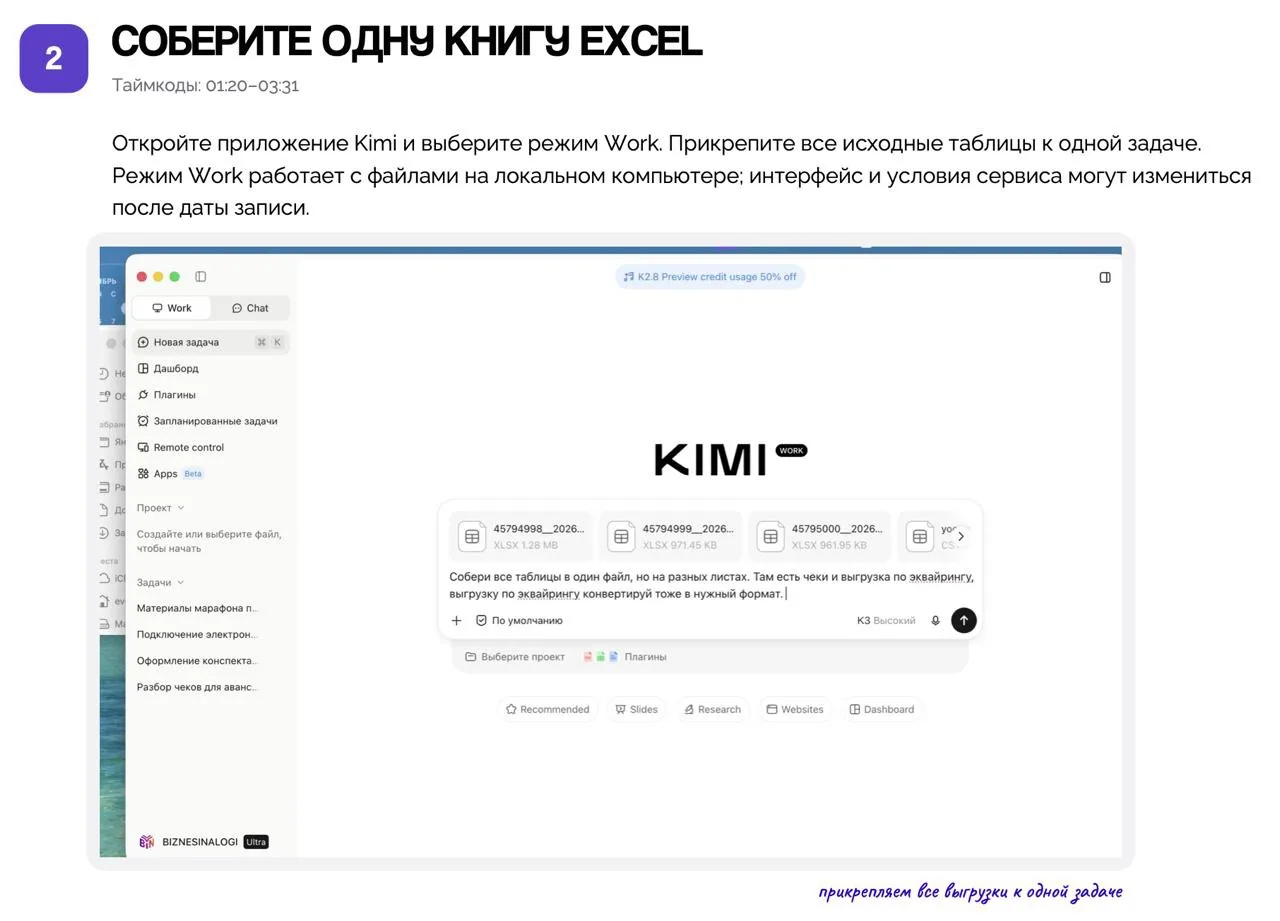Click the Запланированные задачи clock icon
Viewport: 1280px width, 921px height.
tap(143, 421)
